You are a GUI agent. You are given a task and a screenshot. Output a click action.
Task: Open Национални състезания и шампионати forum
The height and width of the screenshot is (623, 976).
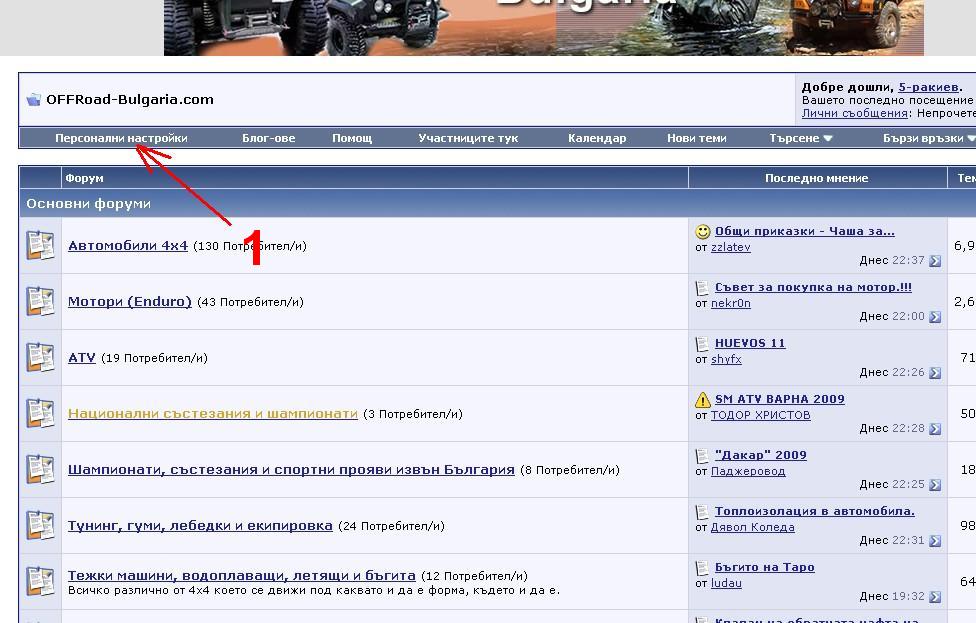point(213,414)
